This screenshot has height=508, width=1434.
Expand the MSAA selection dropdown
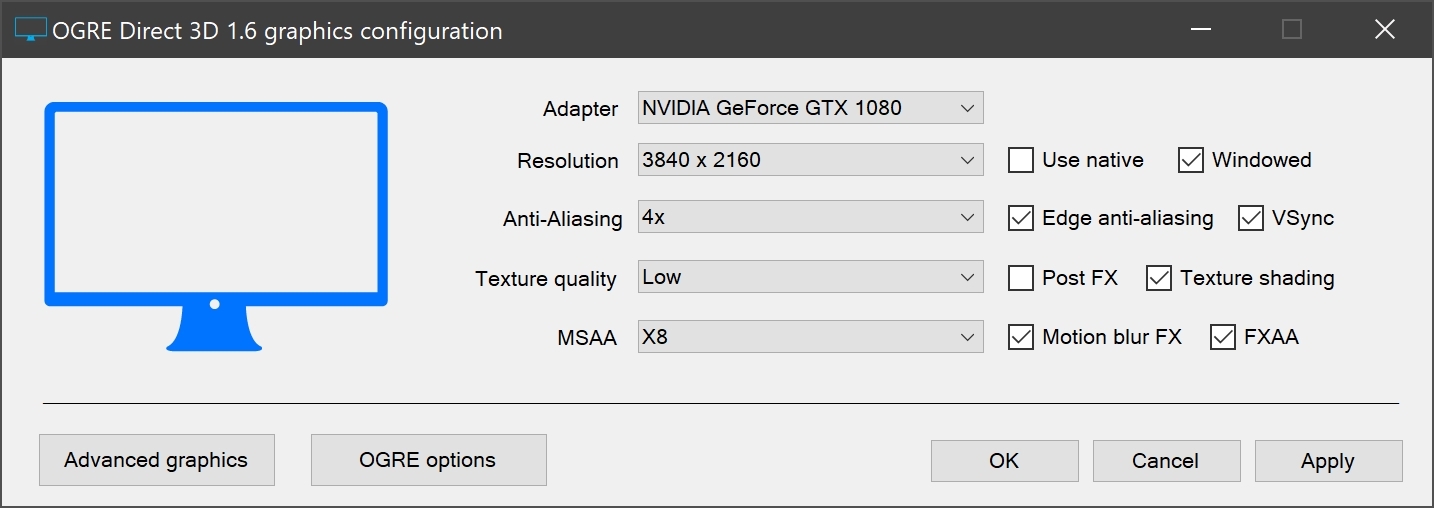(810, 338)
